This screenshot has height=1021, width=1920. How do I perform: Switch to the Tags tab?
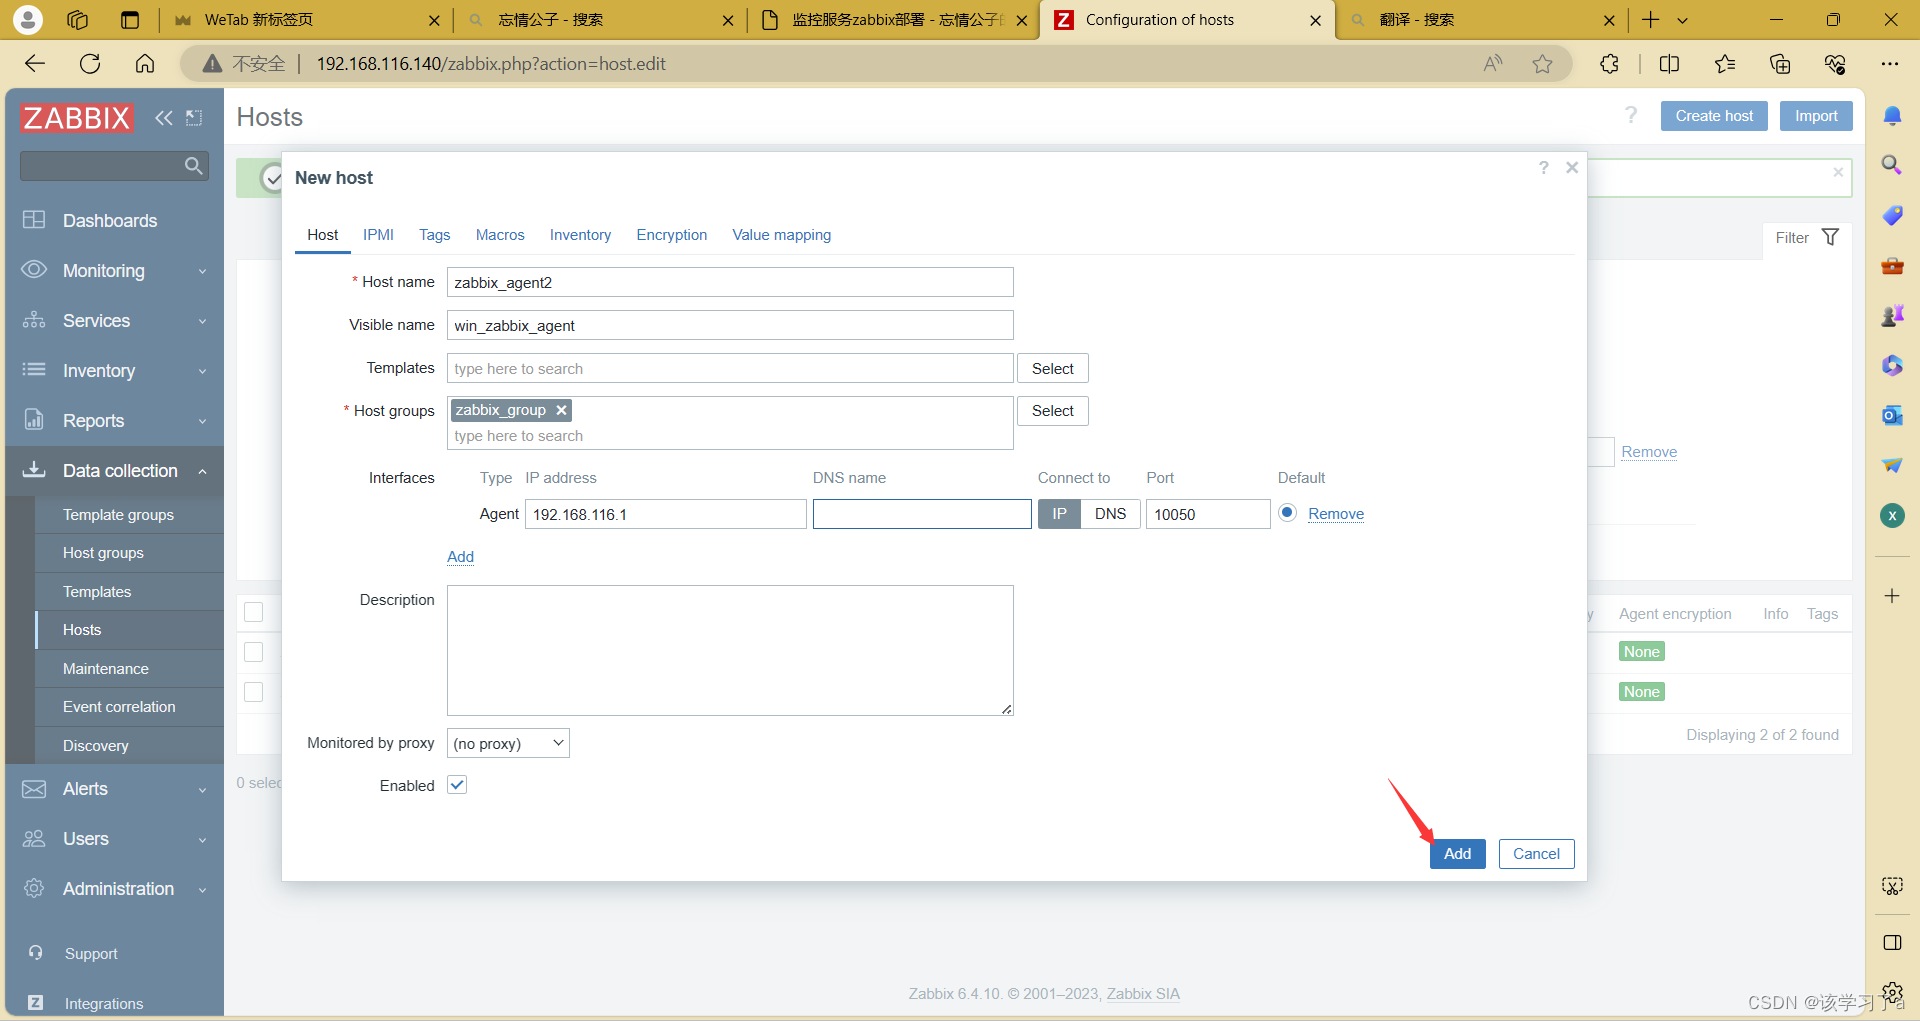click(x=434, y=235)
